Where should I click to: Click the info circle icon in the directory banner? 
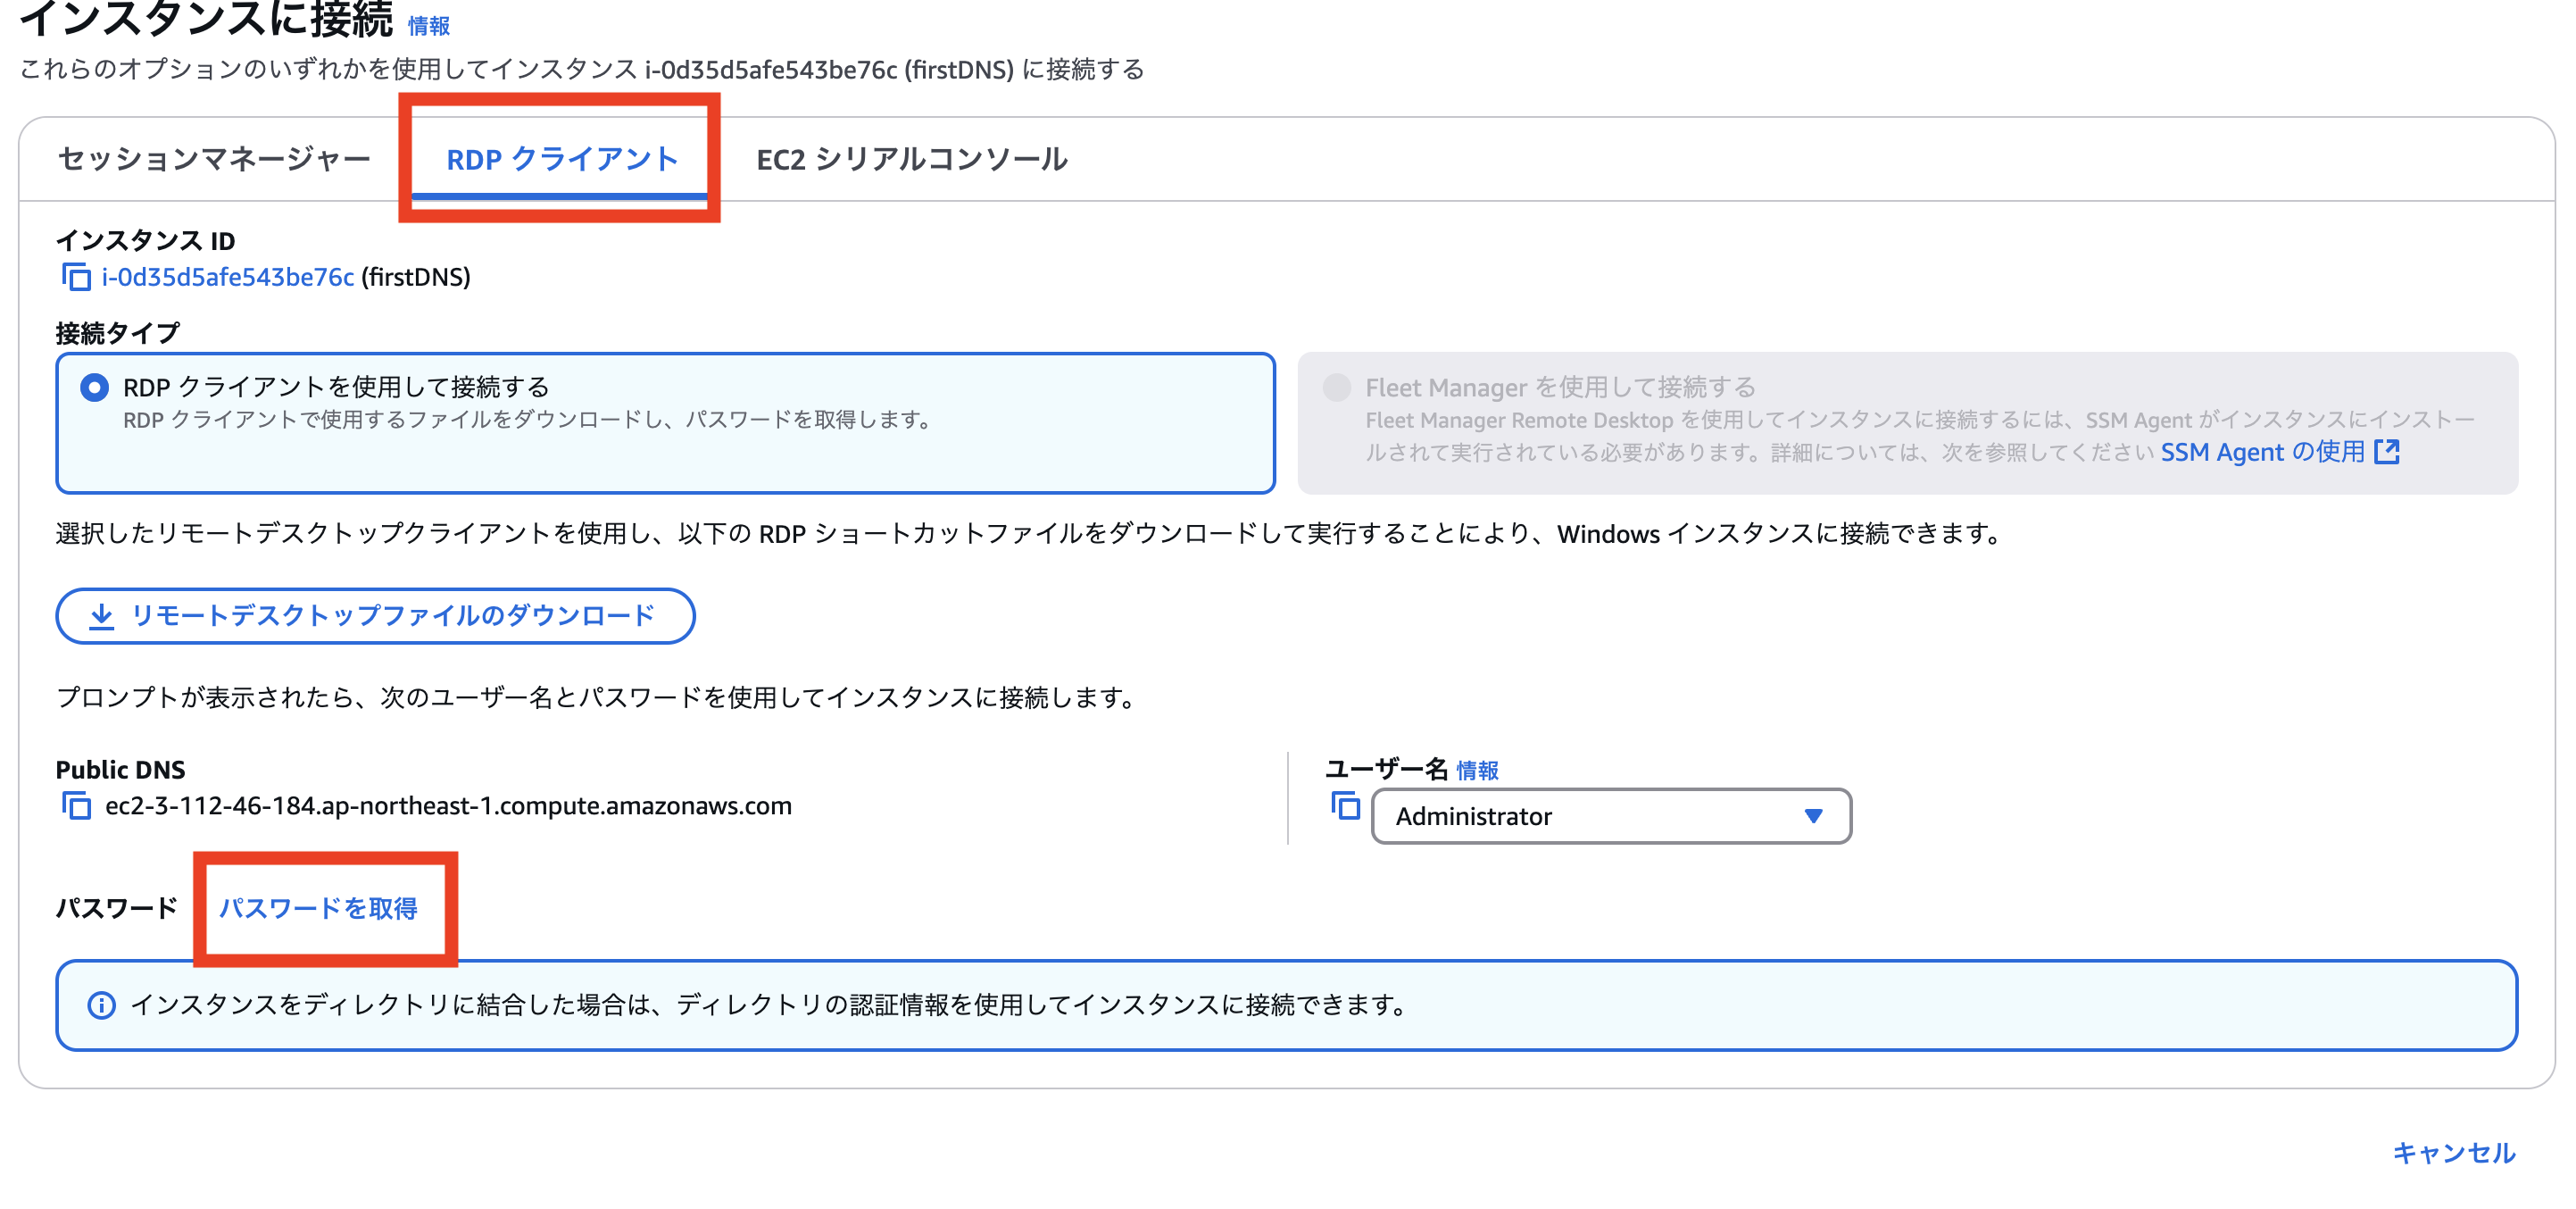click(100, 1007)
